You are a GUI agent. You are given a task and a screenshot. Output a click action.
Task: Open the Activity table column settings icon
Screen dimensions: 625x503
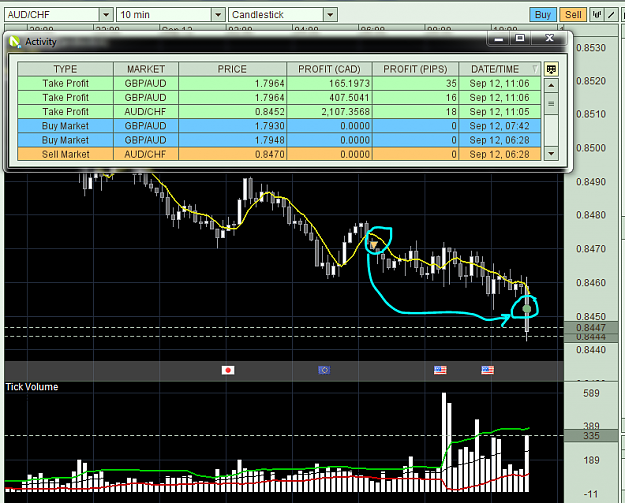pos(551,69)
